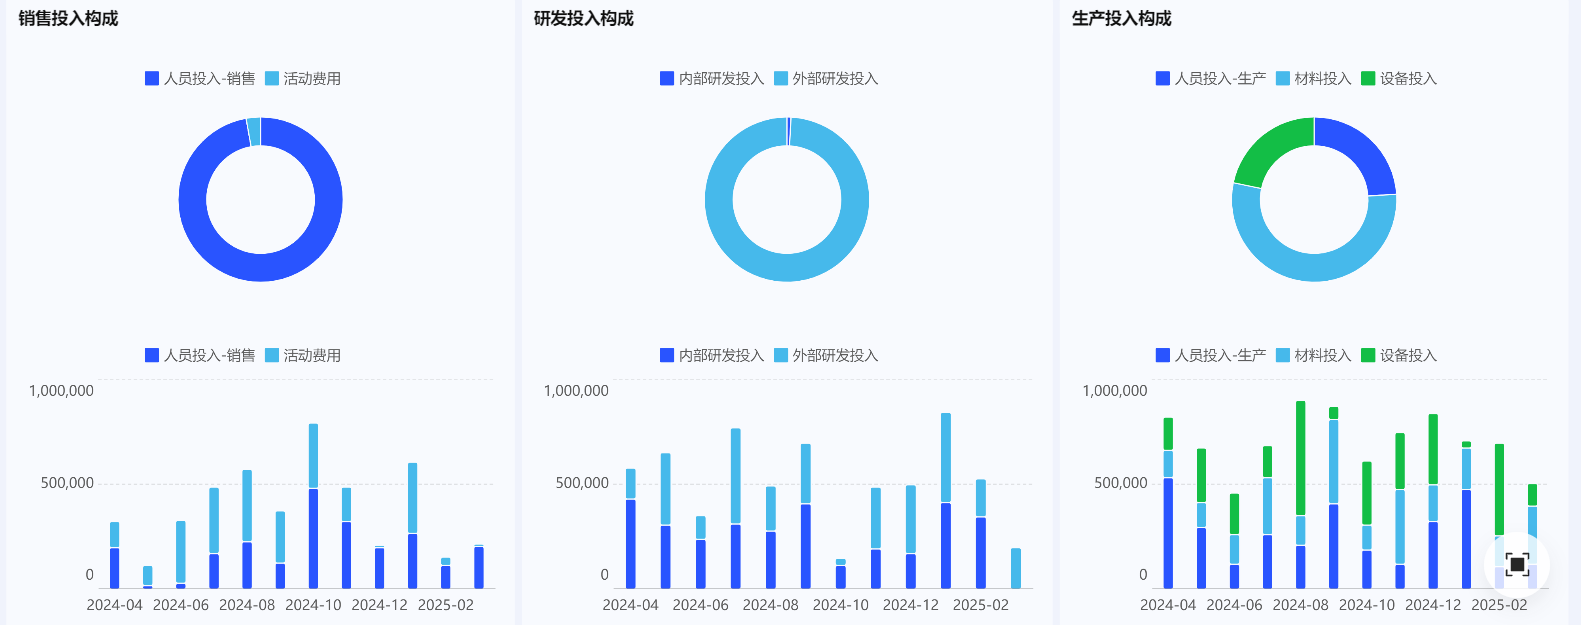Toggle 活动费用 in the sales donut legend
Viewport: 1581px width, 625px height.
[303, 78]
